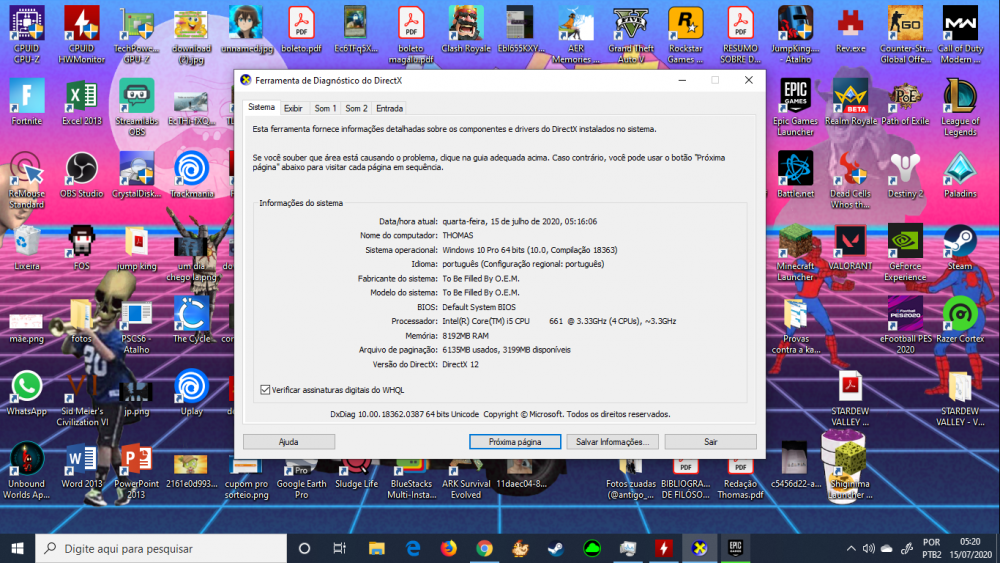Click the Ajuda button
This screenshot has height=563, width=1000.
pyautogui.click(x=289, y=441)
